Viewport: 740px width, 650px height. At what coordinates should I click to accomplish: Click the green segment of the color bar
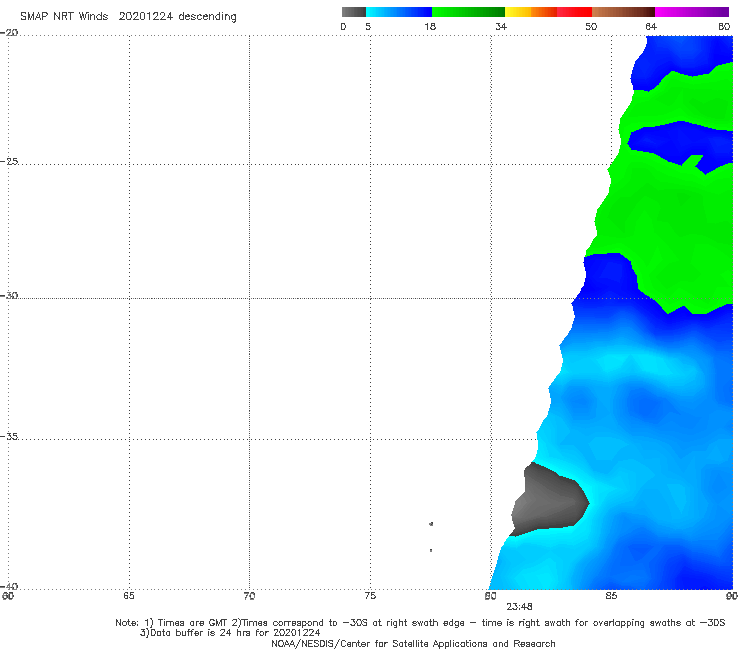coord(468,12)
